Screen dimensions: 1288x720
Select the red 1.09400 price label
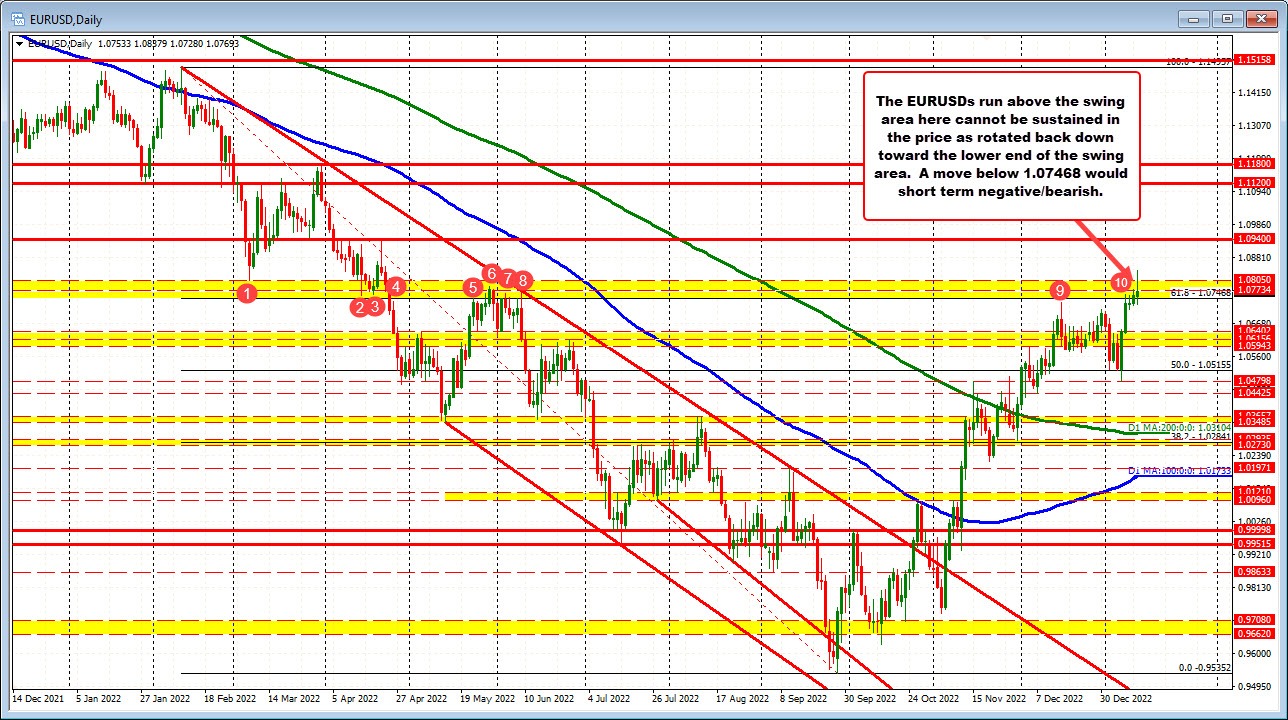tap(1254, 239)
